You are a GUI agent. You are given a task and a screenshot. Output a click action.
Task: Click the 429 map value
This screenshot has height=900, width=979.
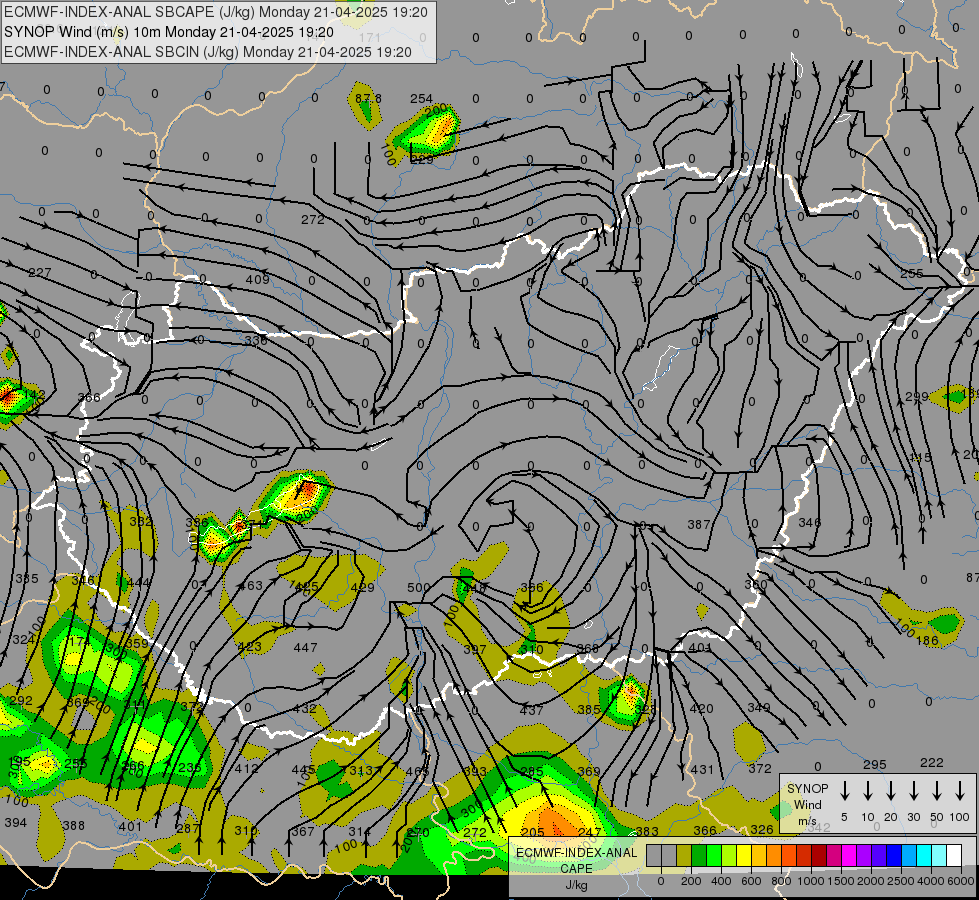[362, 587]
